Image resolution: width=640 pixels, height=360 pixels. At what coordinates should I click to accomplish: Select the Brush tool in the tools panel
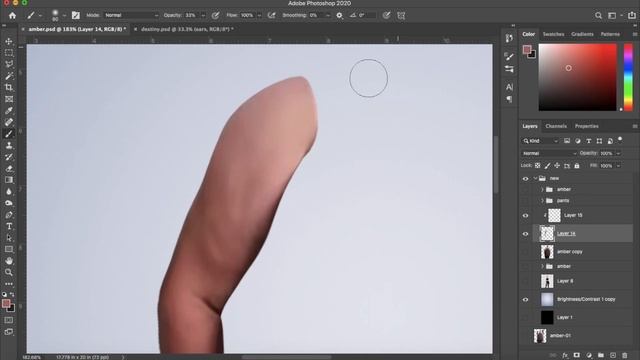pos(9,134)
